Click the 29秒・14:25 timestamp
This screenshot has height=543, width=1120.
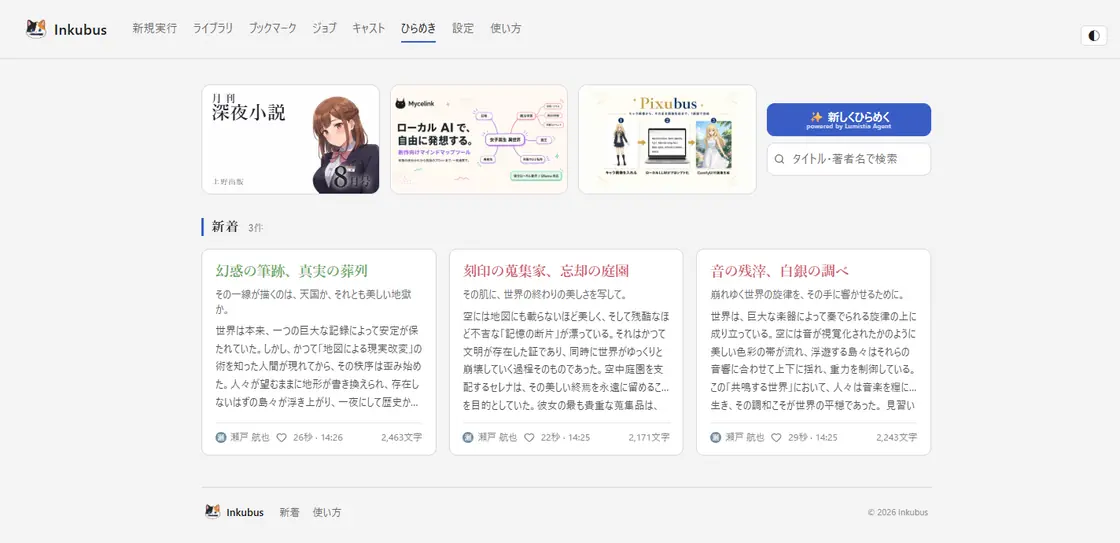pos(813,437)
